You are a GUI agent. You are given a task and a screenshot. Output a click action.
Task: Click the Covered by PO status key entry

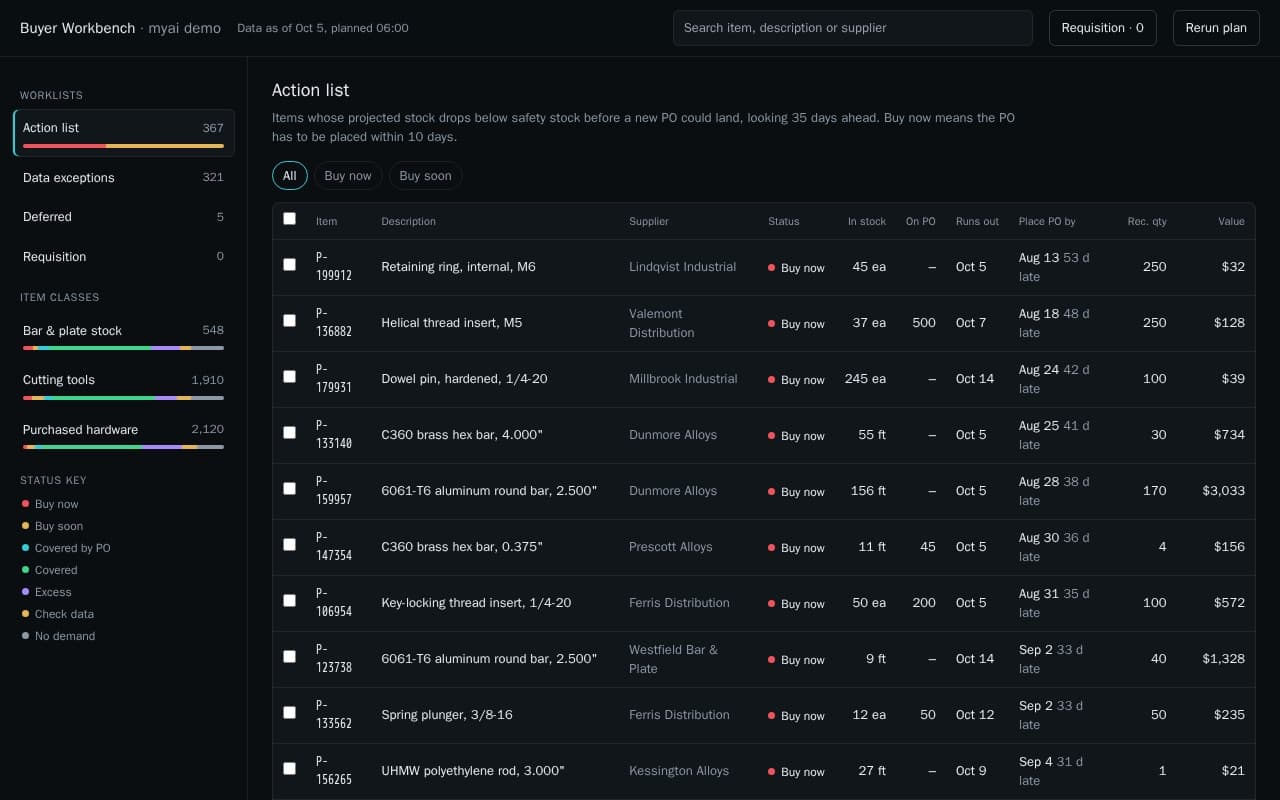pos(66,548)
